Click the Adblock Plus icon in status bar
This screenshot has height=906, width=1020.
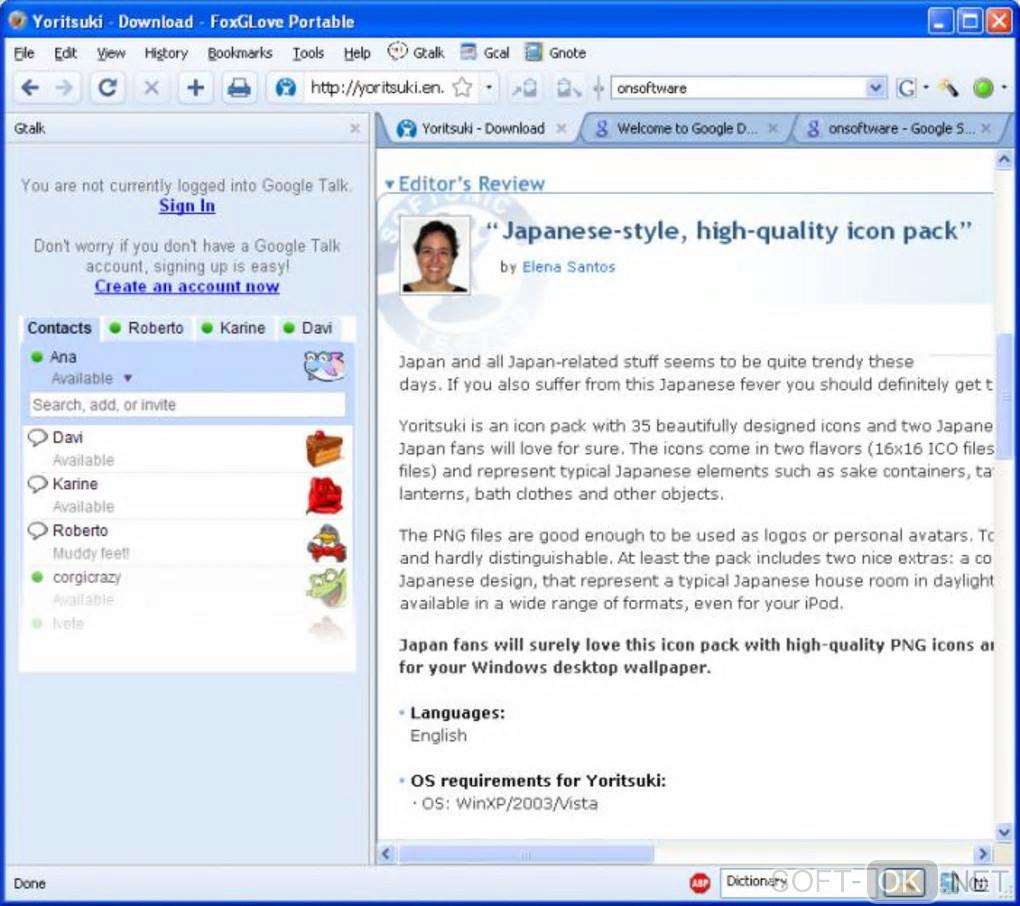pos(700,883)
